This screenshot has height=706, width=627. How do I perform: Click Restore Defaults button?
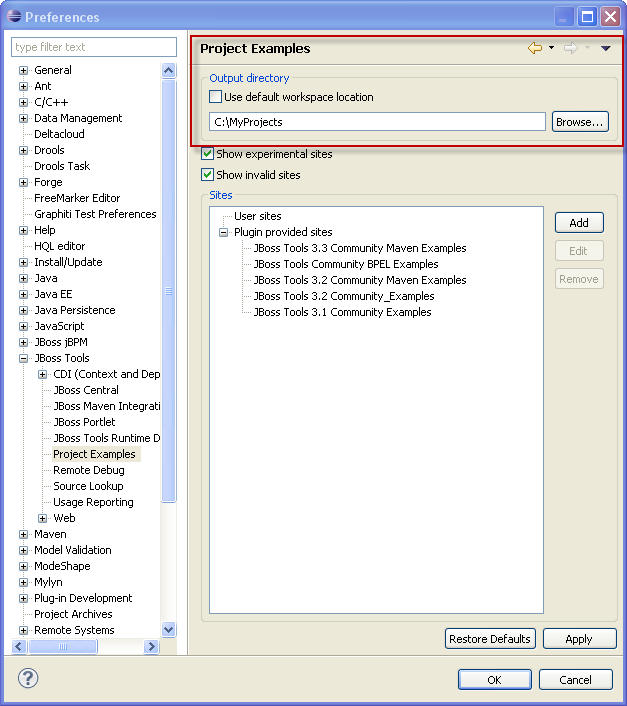coord(490,639)
